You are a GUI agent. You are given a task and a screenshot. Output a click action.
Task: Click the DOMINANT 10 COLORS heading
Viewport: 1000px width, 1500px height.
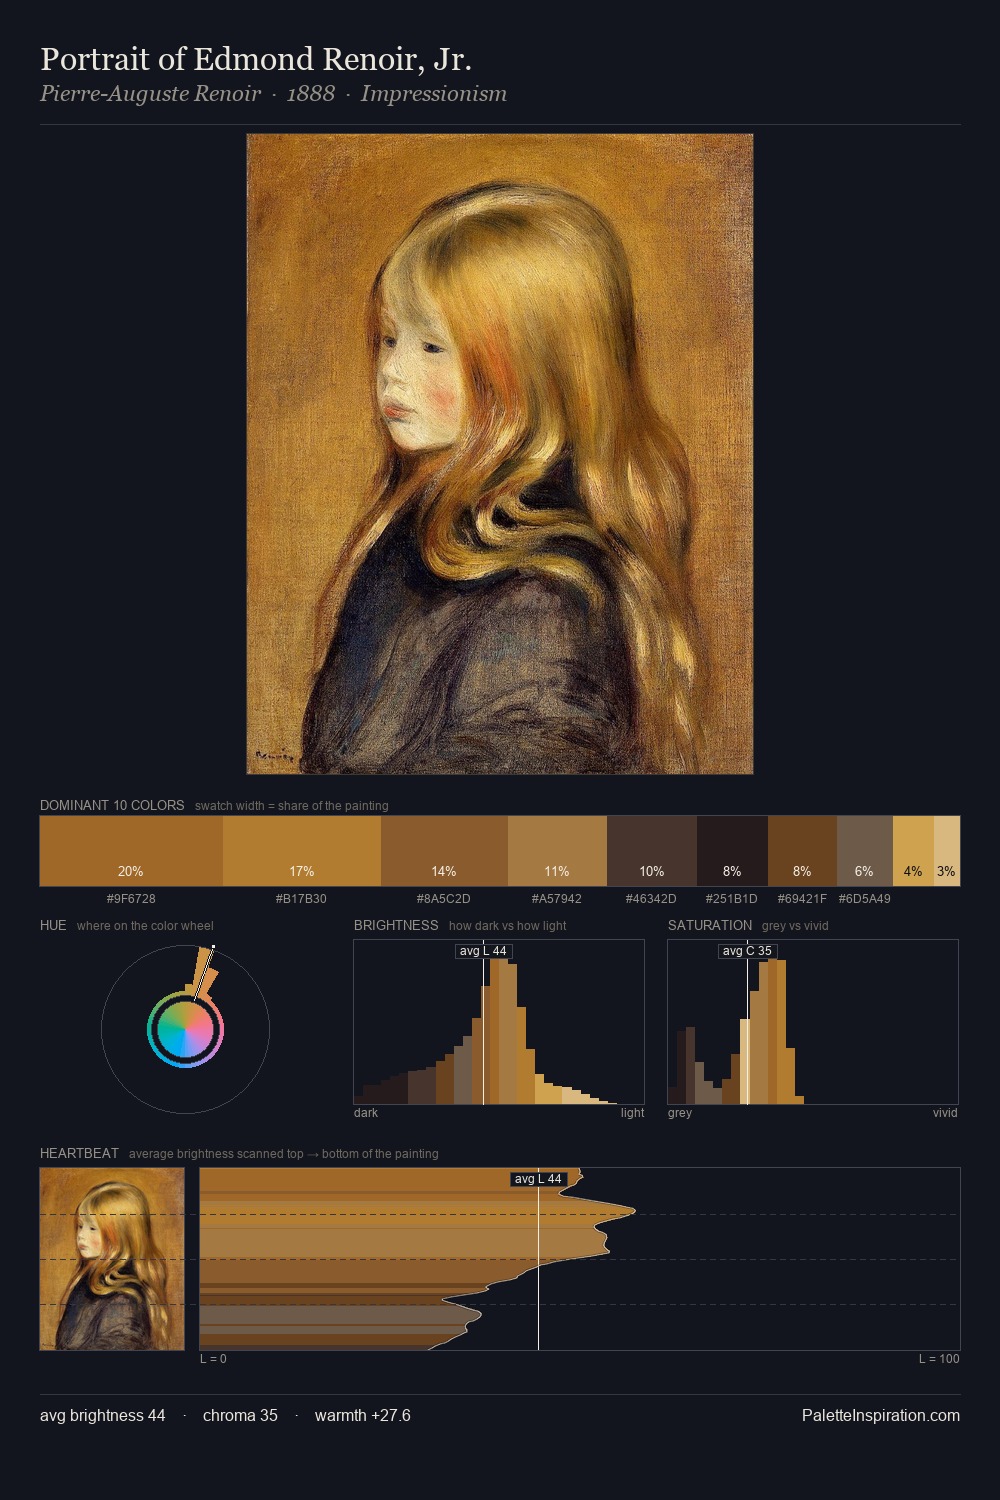112,806
